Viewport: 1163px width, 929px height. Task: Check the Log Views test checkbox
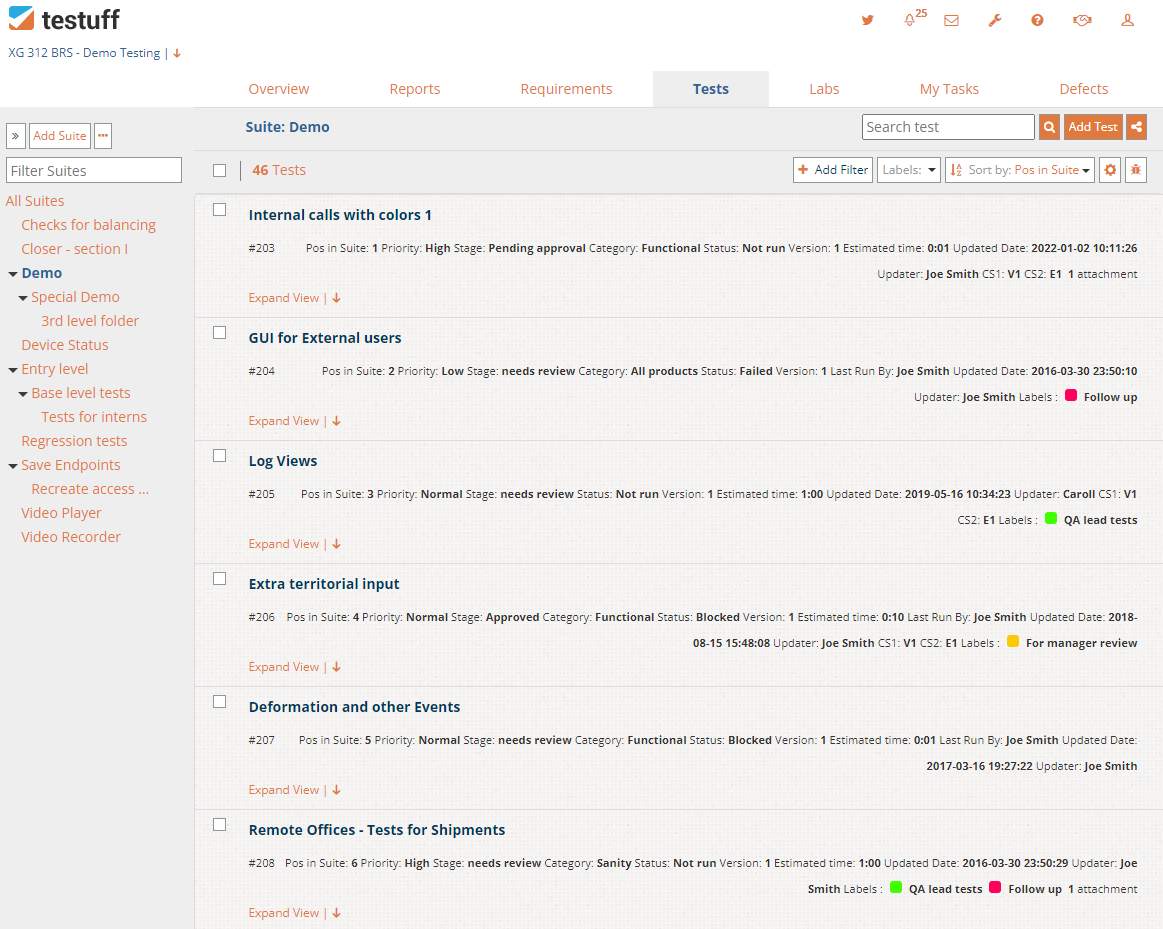[220, 456]
